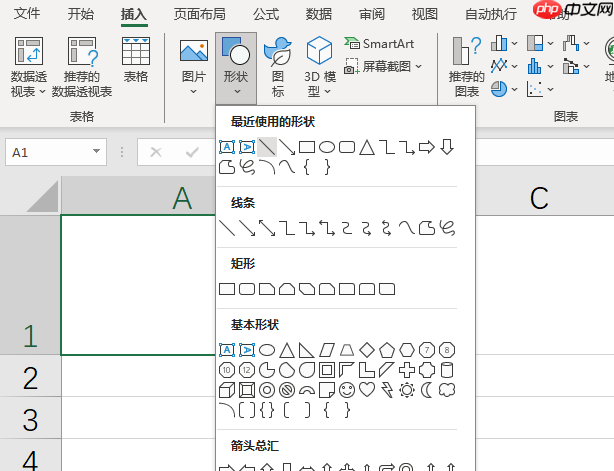Screen dimensions: 614x471
Task: Select the heart shape
Action: click(x=367, y=390)
